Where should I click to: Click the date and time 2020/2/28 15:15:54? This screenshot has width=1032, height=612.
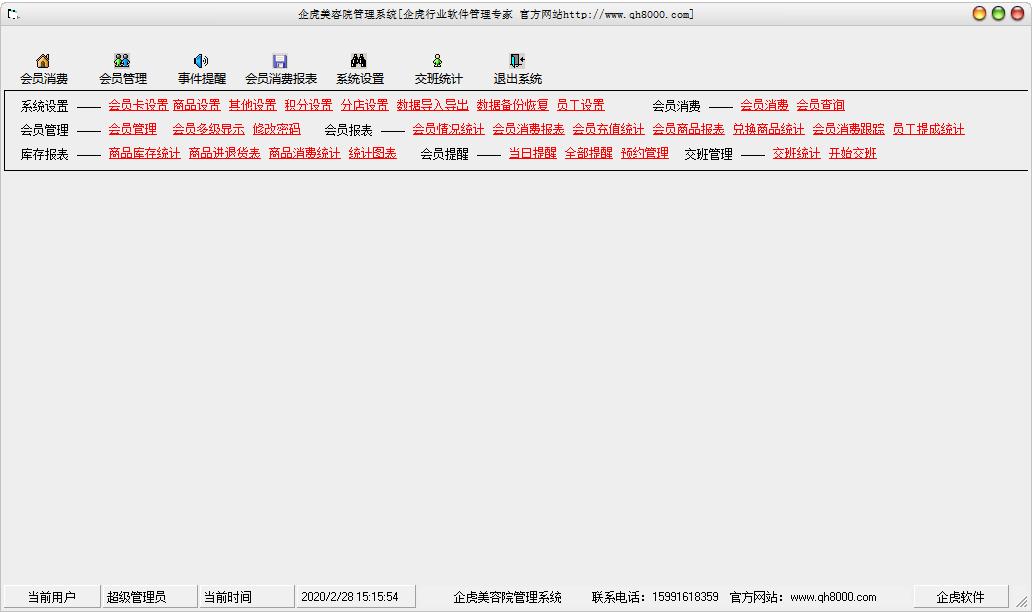pyautogui.click(x=355, y=597)
